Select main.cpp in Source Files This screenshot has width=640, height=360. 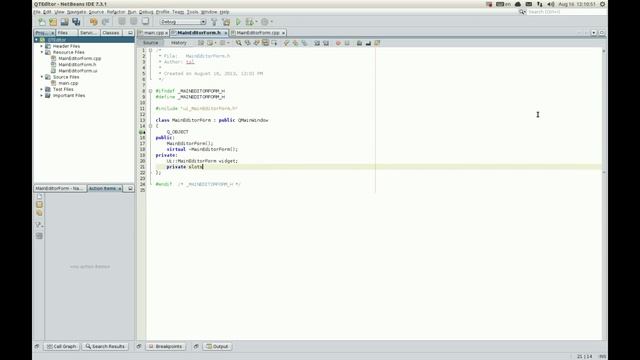pos(68,83)
